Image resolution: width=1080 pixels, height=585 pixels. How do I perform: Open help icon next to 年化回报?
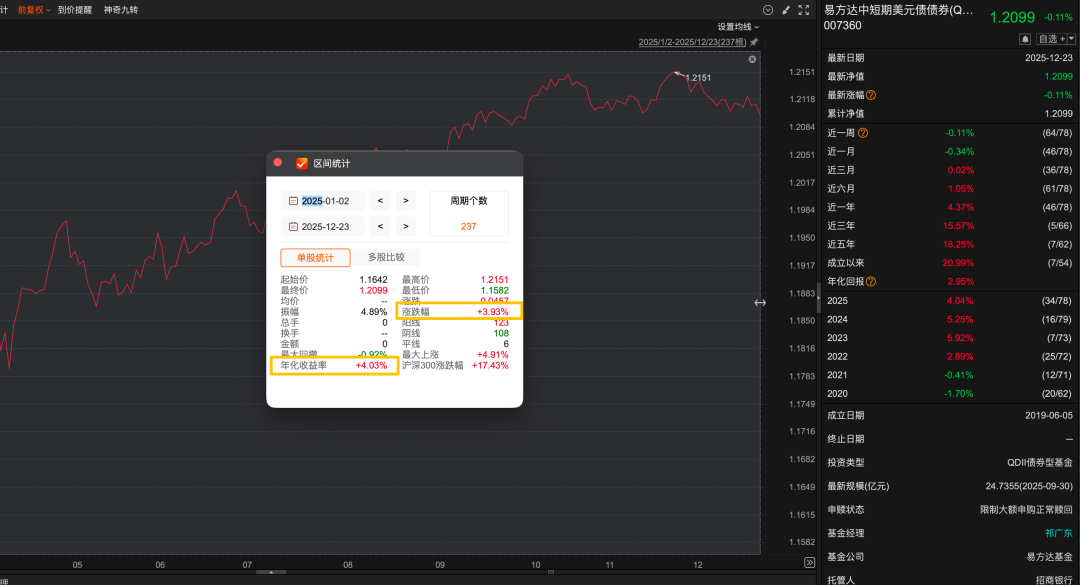point(871,282)
